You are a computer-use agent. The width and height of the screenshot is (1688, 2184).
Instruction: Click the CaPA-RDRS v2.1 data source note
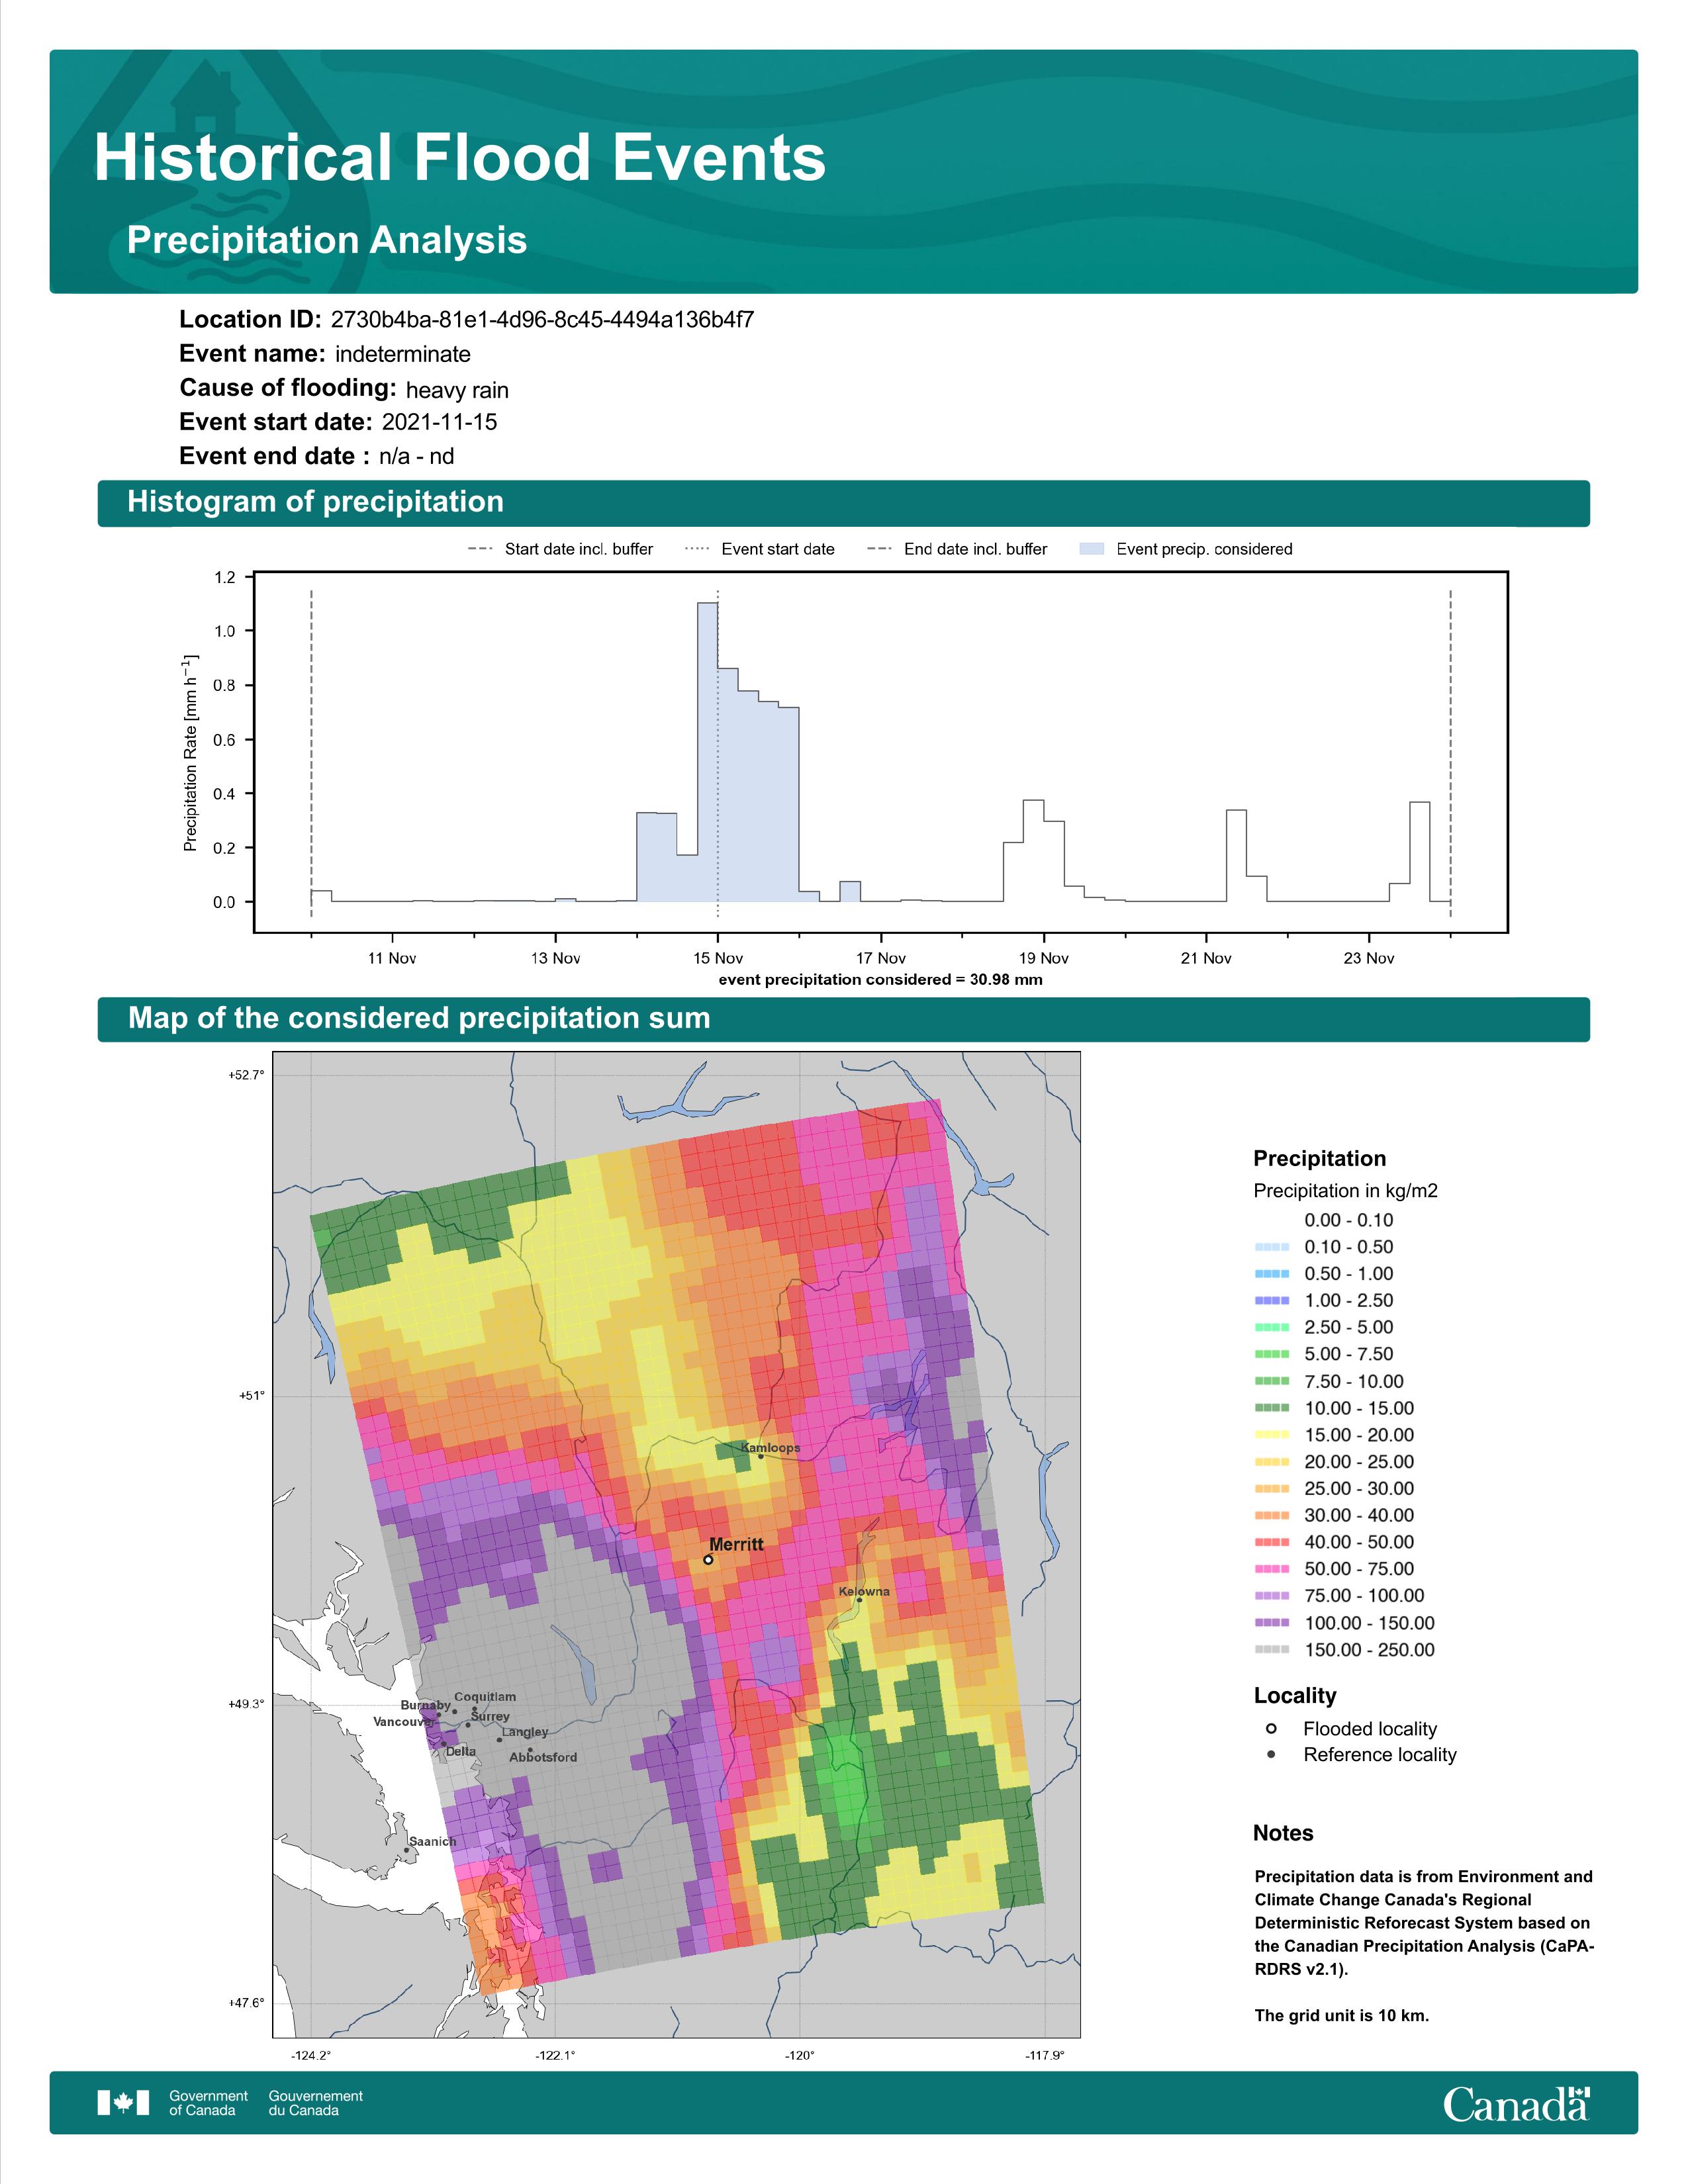click(x=1424, y=1923)
